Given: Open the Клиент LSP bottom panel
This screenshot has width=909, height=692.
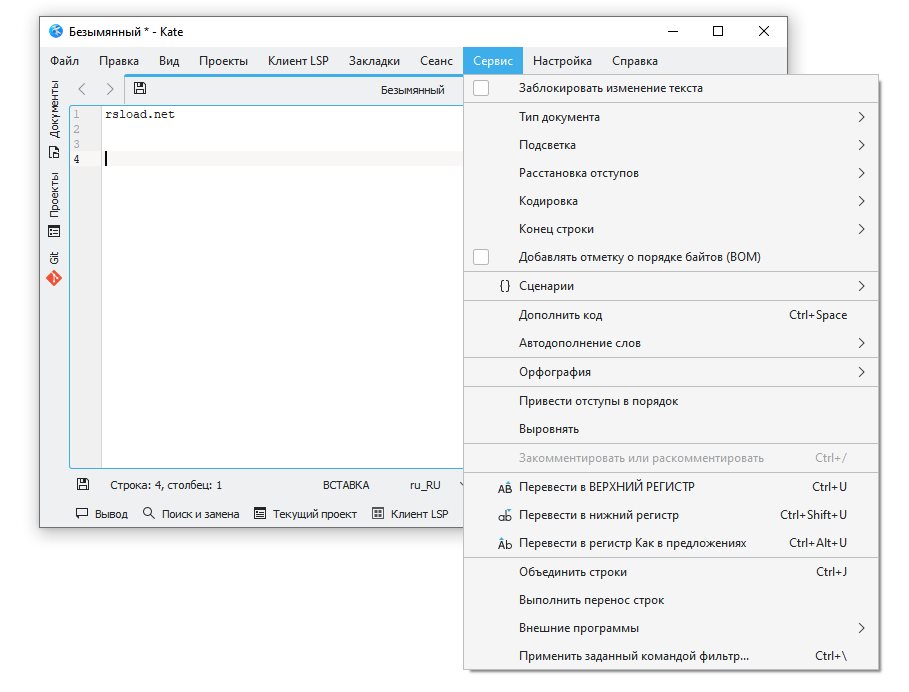Looking at the screenshot, I should pos(410,513).
